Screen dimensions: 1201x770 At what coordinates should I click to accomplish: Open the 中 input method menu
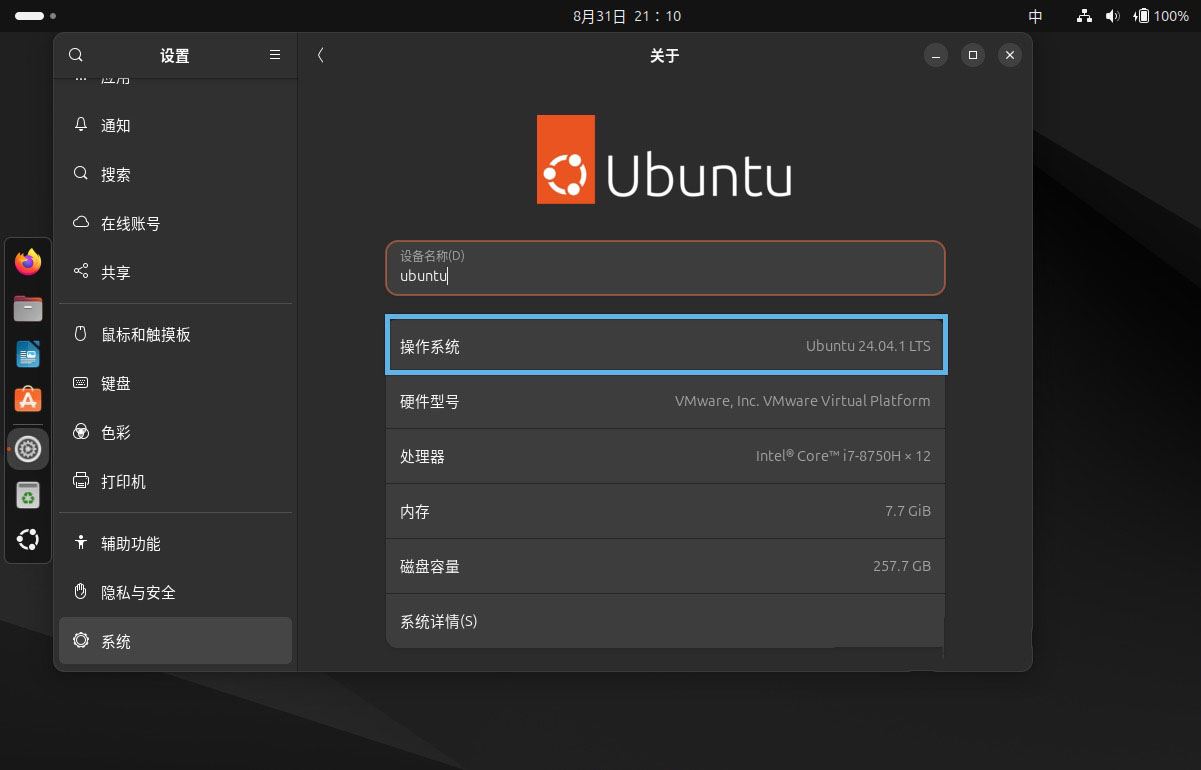click(x=1036, y=16)
